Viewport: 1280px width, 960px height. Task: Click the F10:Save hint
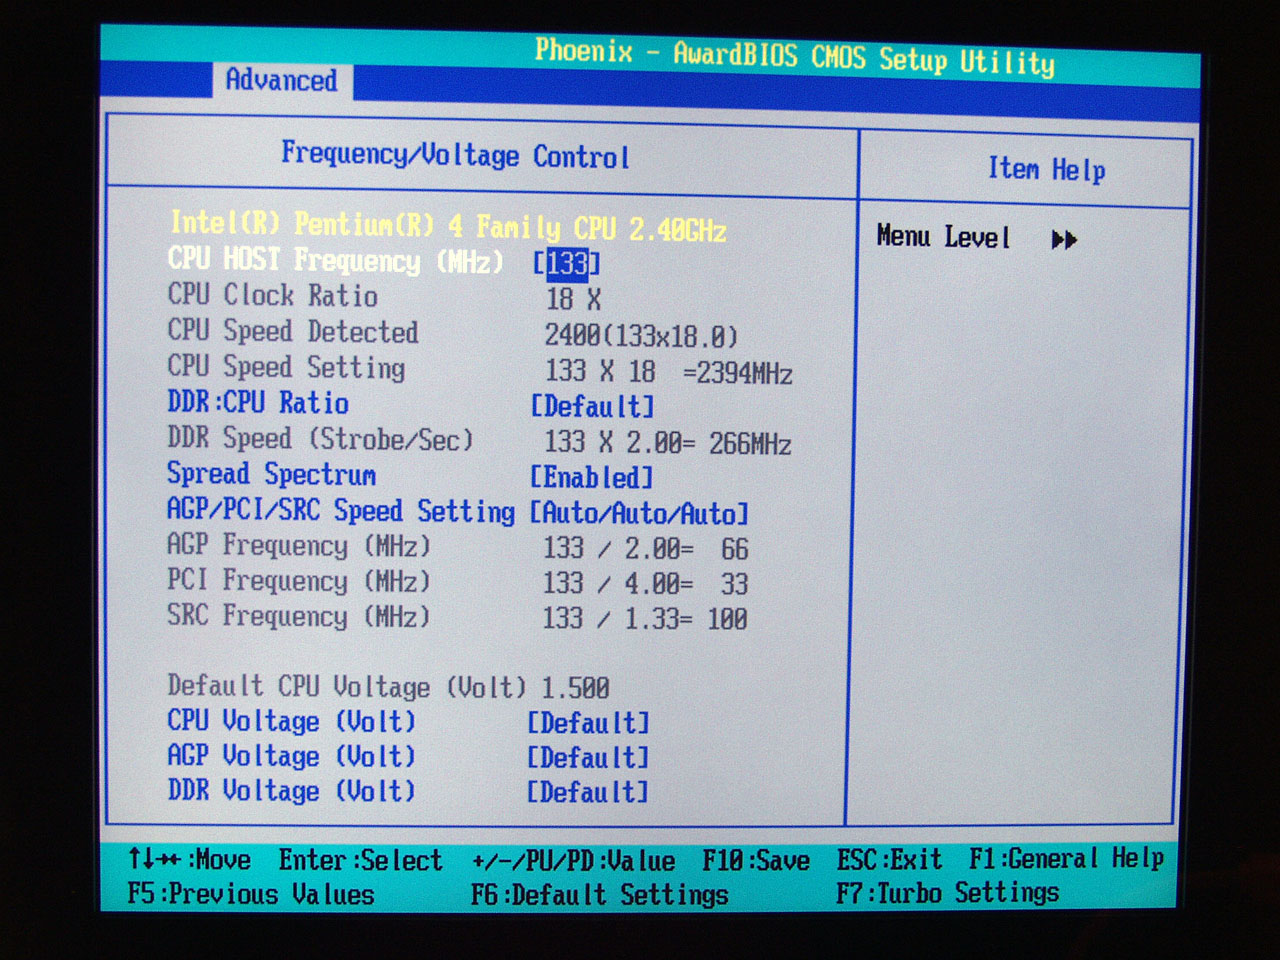tap(756, 860)
